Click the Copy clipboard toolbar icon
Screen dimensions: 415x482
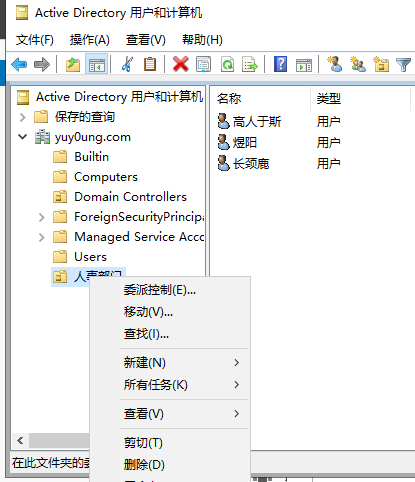150,64
